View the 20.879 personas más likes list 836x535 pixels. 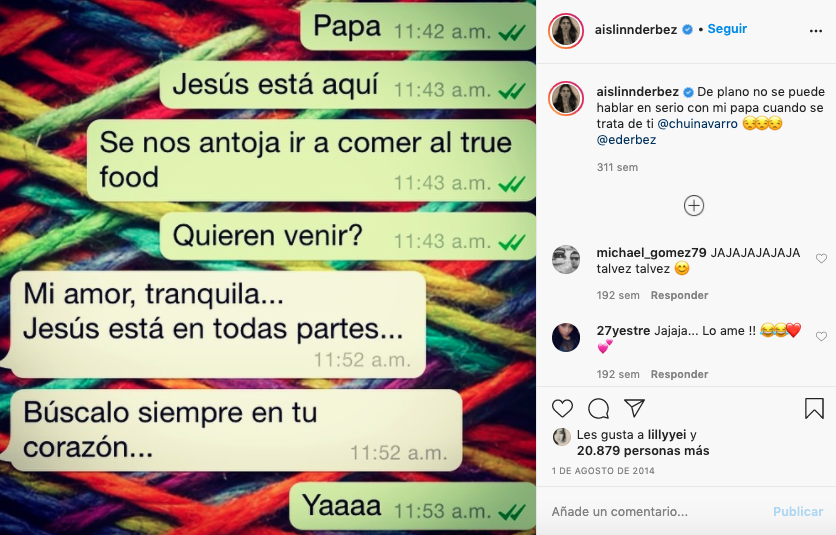tap(643, 451)
